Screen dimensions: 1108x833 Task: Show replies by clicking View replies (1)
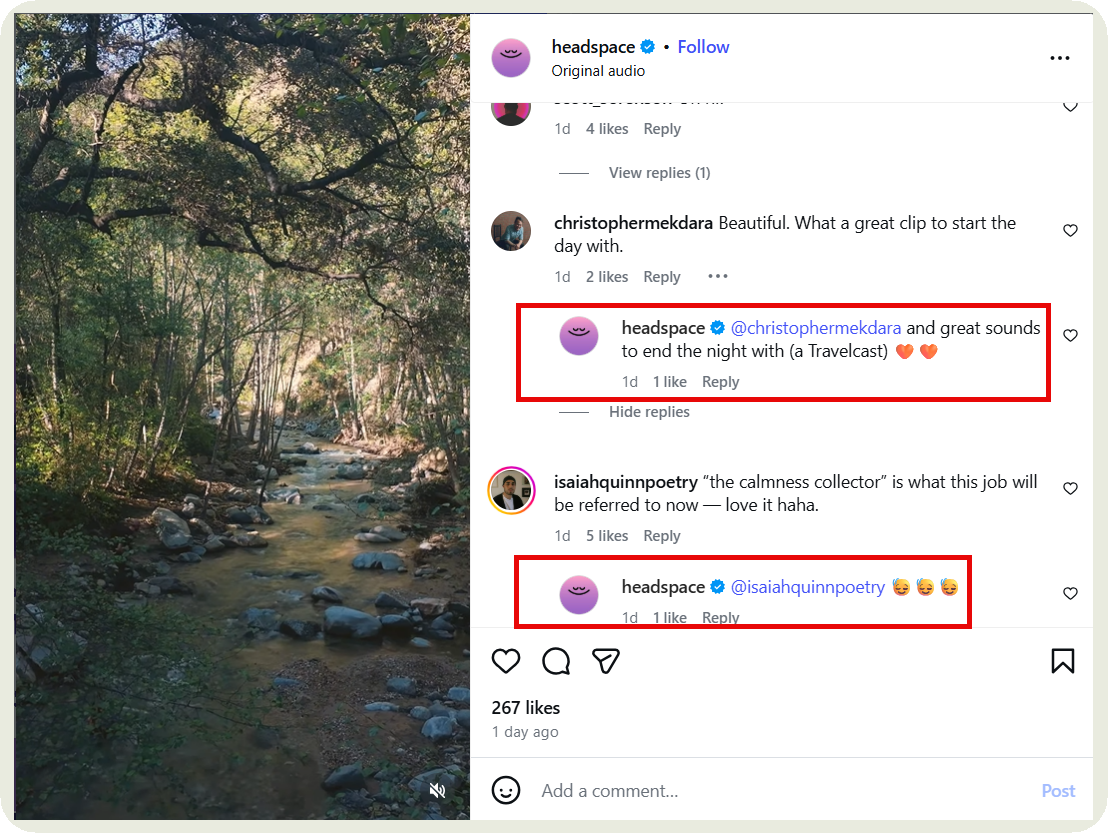point(659,172)
